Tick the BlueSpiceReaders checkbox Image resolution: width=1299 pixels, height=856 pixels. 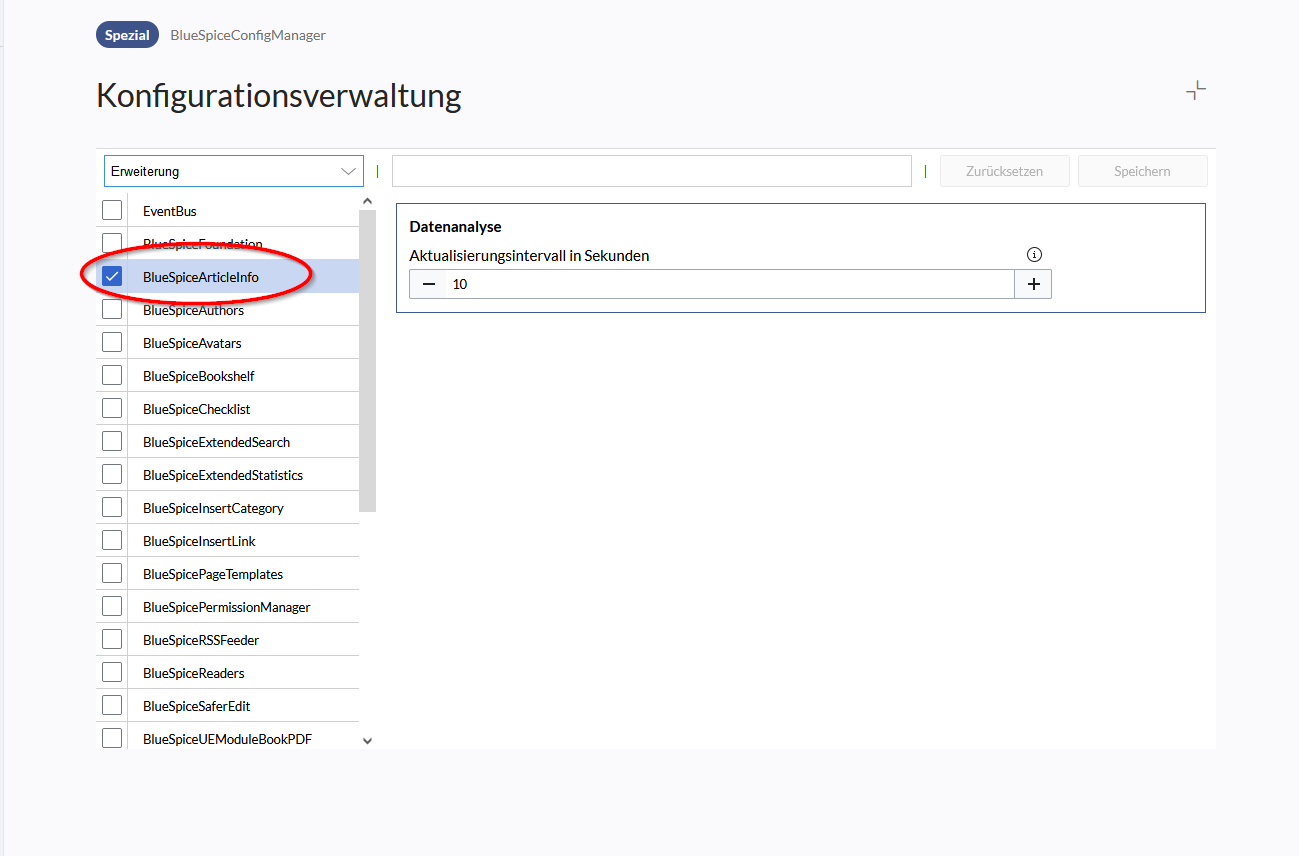[112, 672]
